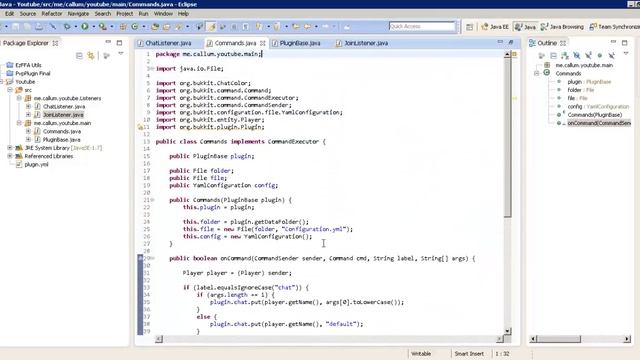640x360 pixels.
Task: Click the green Run button
Action: pos(84,27)
